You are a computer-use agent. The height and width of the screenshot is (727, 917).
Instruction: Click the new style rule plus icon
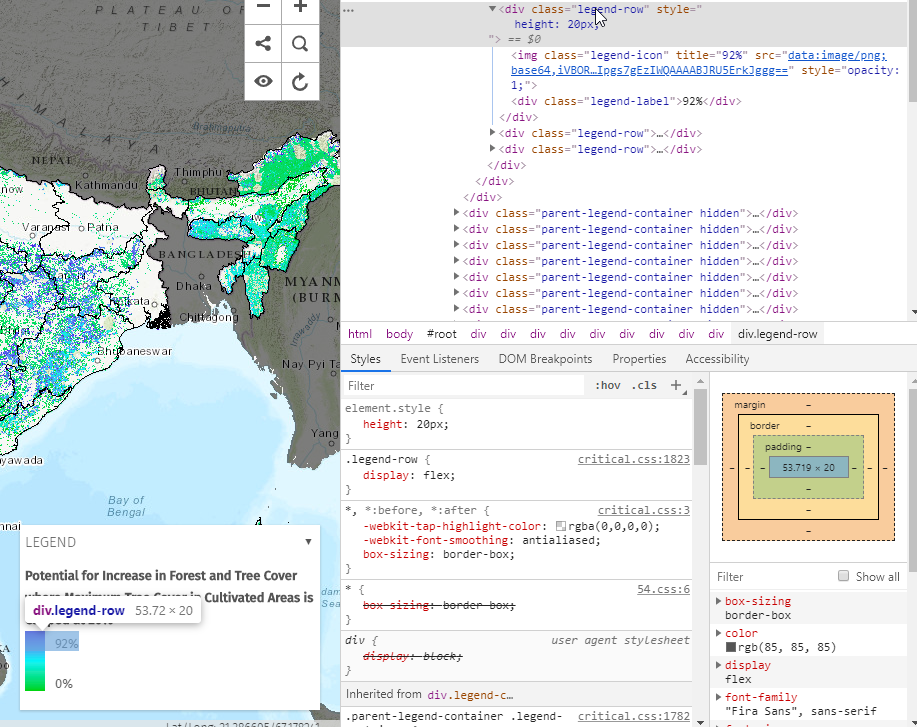point(677,385)
